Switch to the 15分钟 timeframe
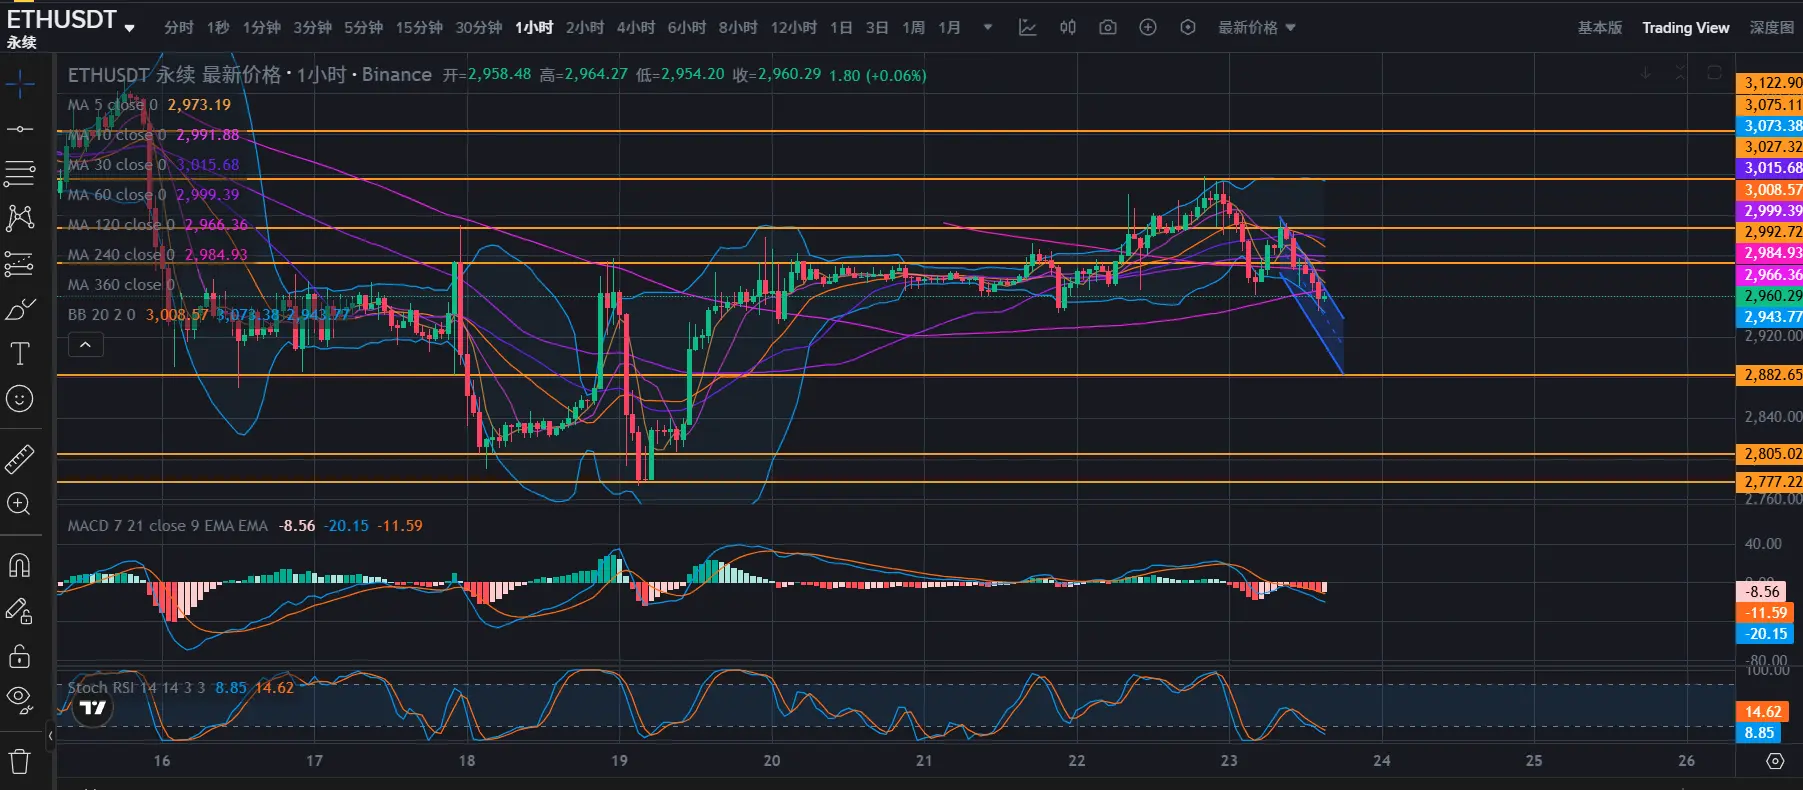Image resolution: width=1803 pixels, height=790 pixels. (x=419, y=28)
